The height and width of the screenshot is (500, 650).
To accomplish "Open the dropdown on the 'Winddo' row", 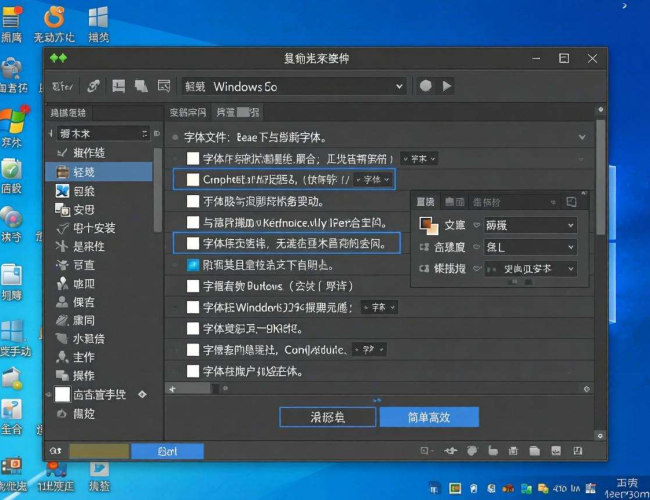I will point(379,307).
